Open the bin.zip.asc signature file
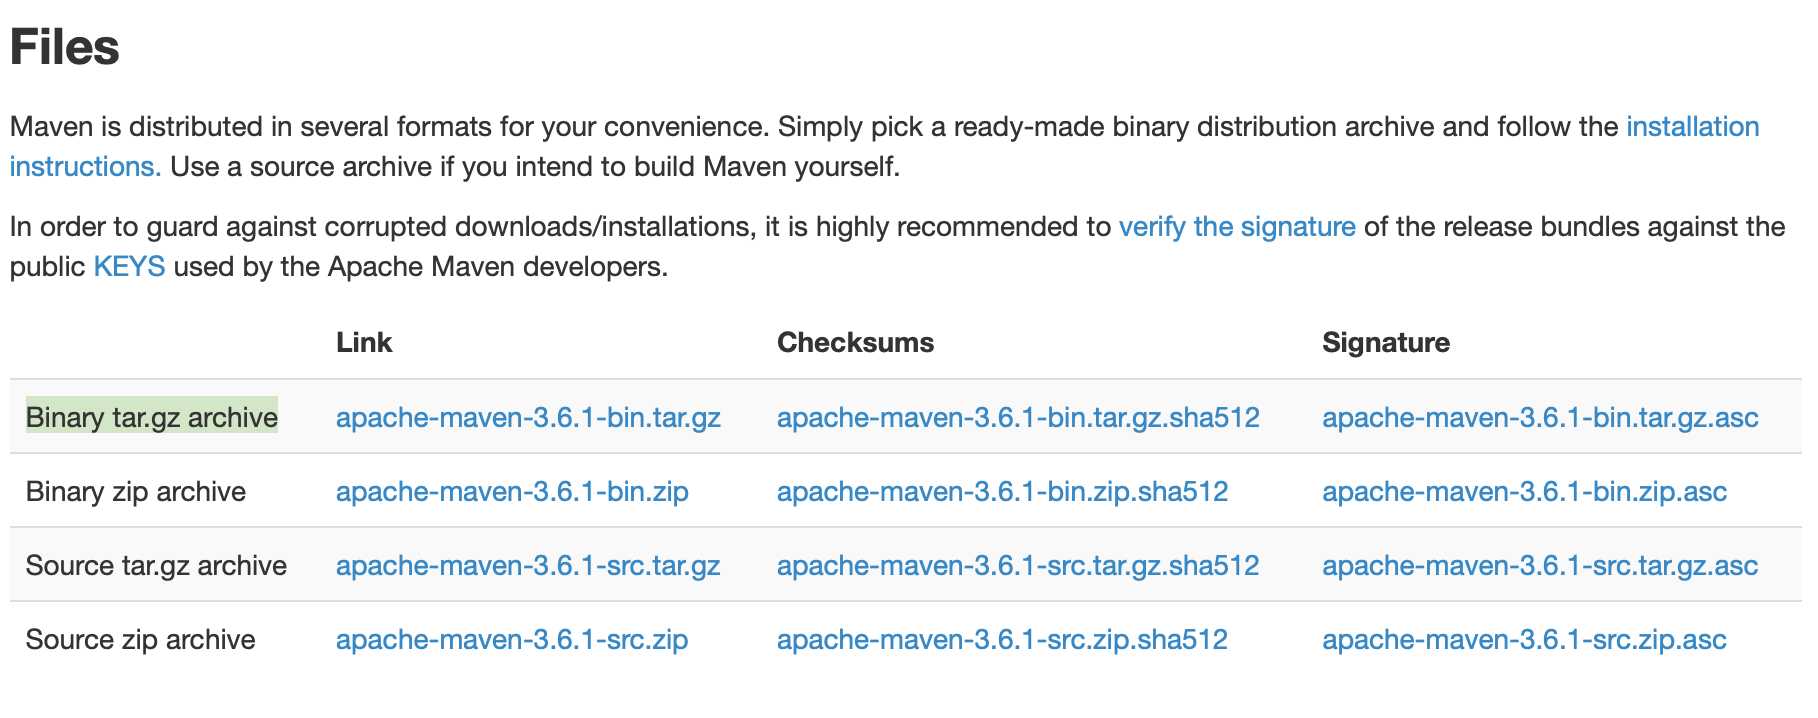This screenshot has width=1818, height=718. tap(1524, 491)
